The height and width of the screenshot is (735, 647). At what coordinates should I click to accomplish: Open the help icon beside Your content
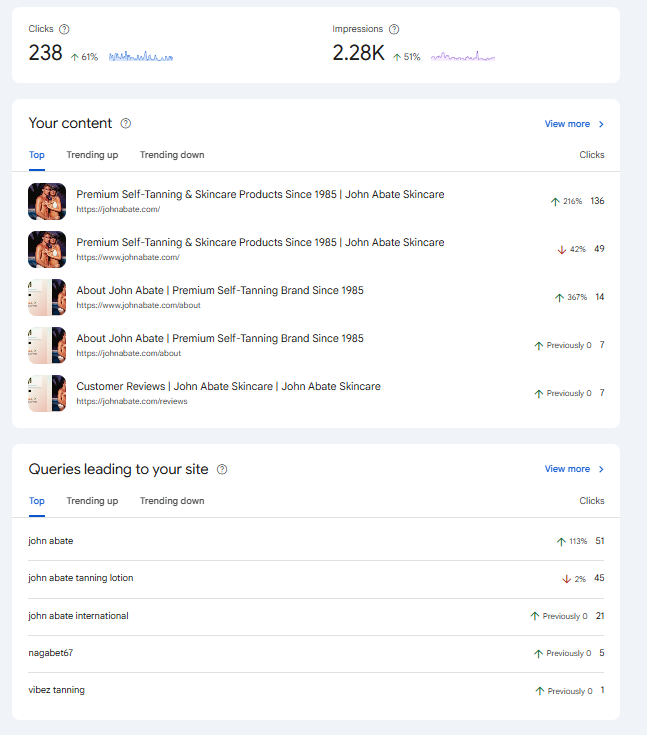coord(126,123)
